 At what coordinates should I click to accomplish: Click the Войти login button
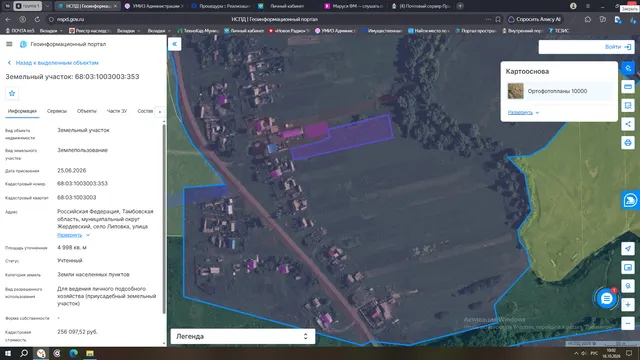pyautogui.click(x=618, y=47)
